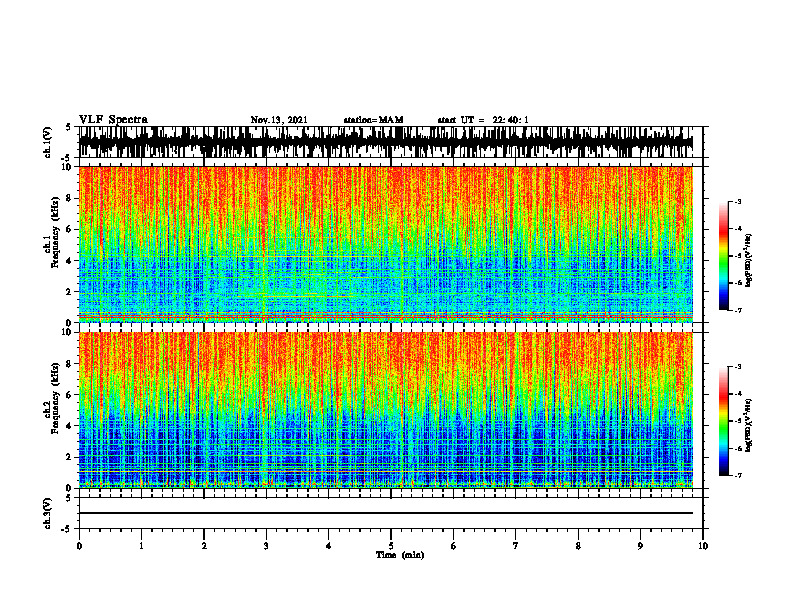The height and width of the screenshot is (612, 792).
Task: Click the "VLF Spectra" plot title
Action: 113,120
